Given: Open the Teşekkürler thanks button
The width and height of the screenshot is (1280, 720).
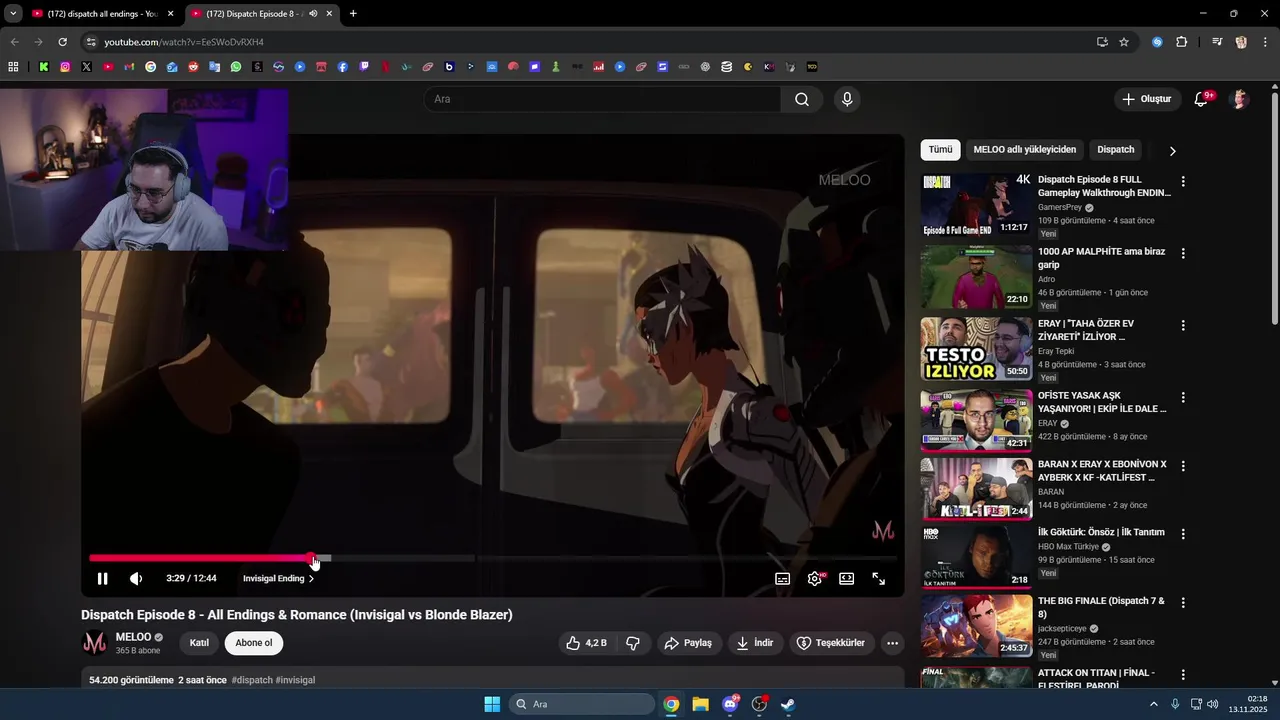Looking at the screenshot, I should [x=830, y=643].
